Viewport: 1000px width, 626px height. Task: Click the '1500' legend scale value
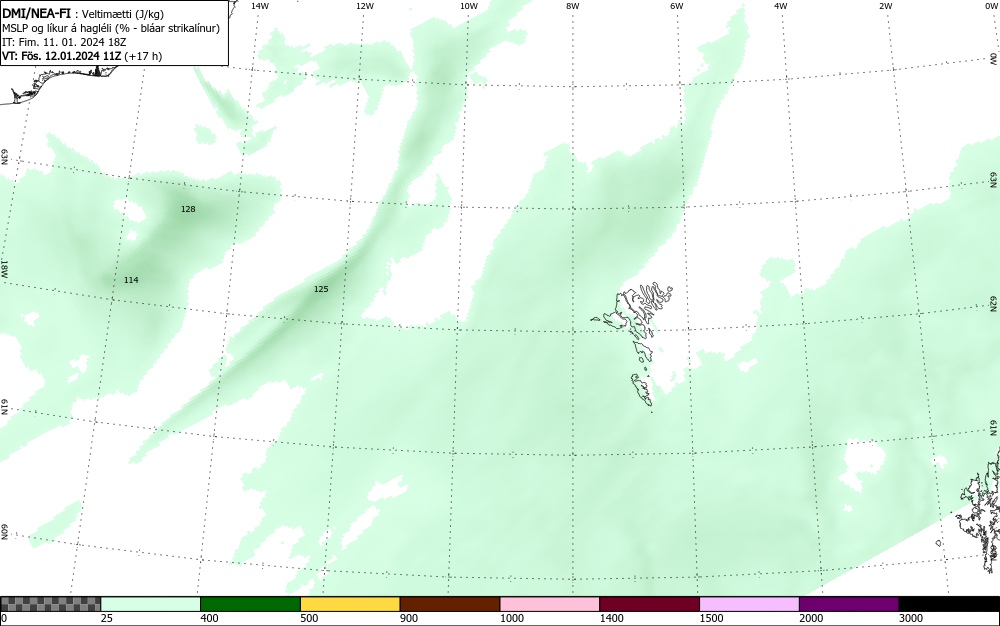click(x=711, y=618)
